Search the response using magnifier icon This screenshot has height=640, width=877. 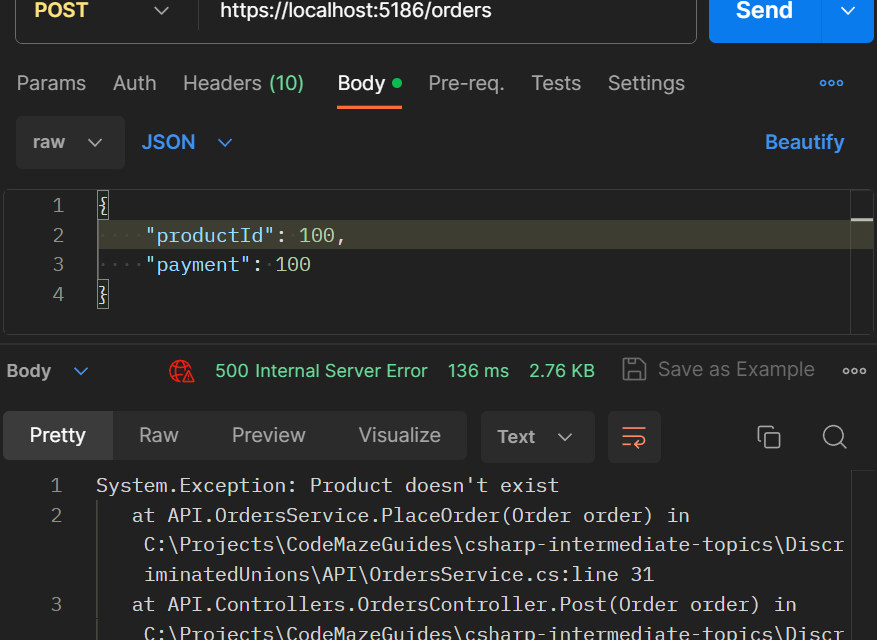834,436
